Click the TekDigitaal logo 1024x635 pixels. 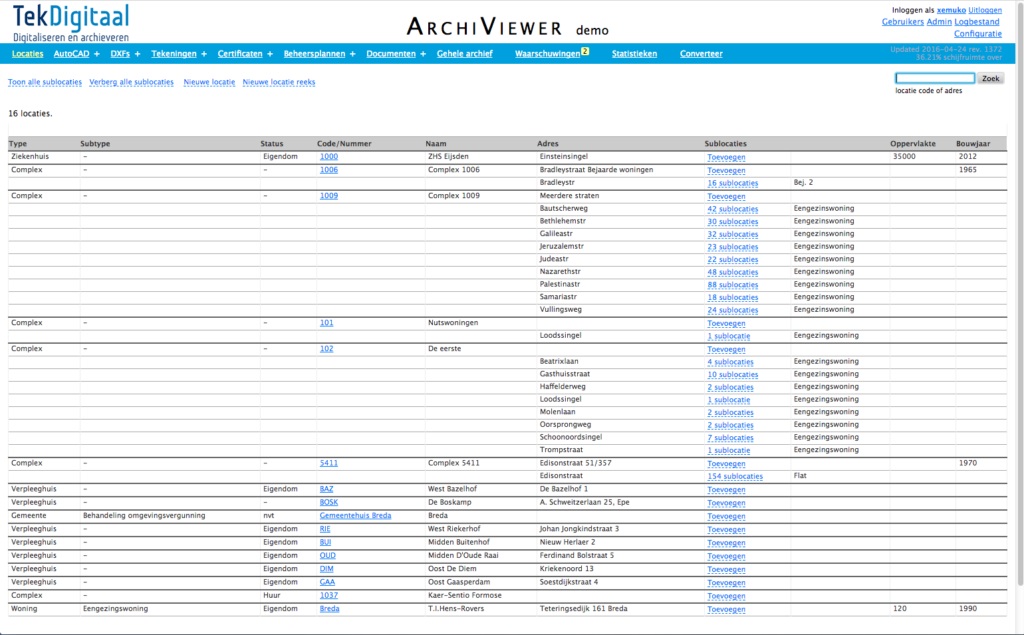pos(71,24)
